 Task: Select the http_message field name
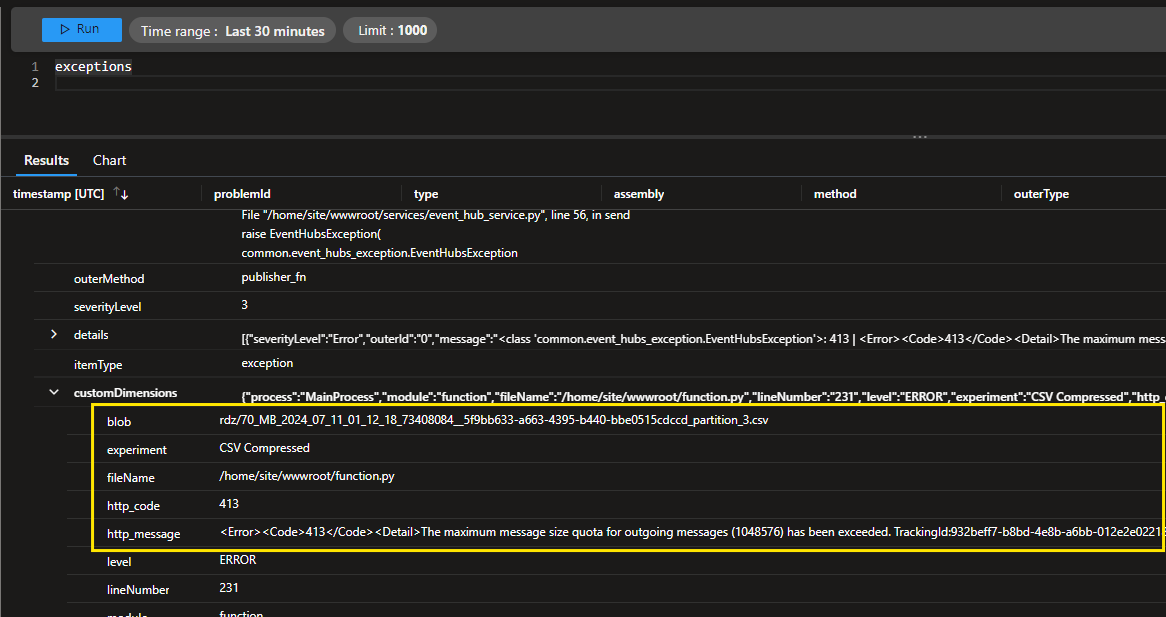(144, 534)
